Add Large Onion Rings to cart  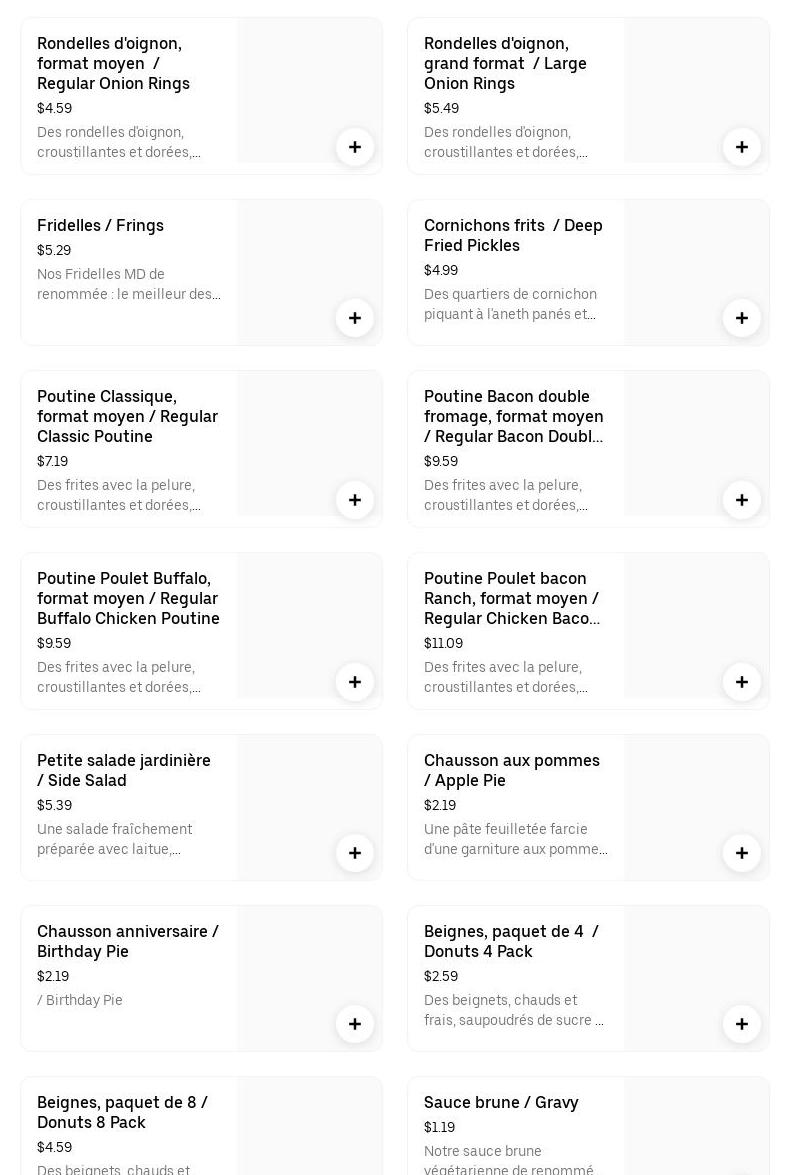click(742, 147)
